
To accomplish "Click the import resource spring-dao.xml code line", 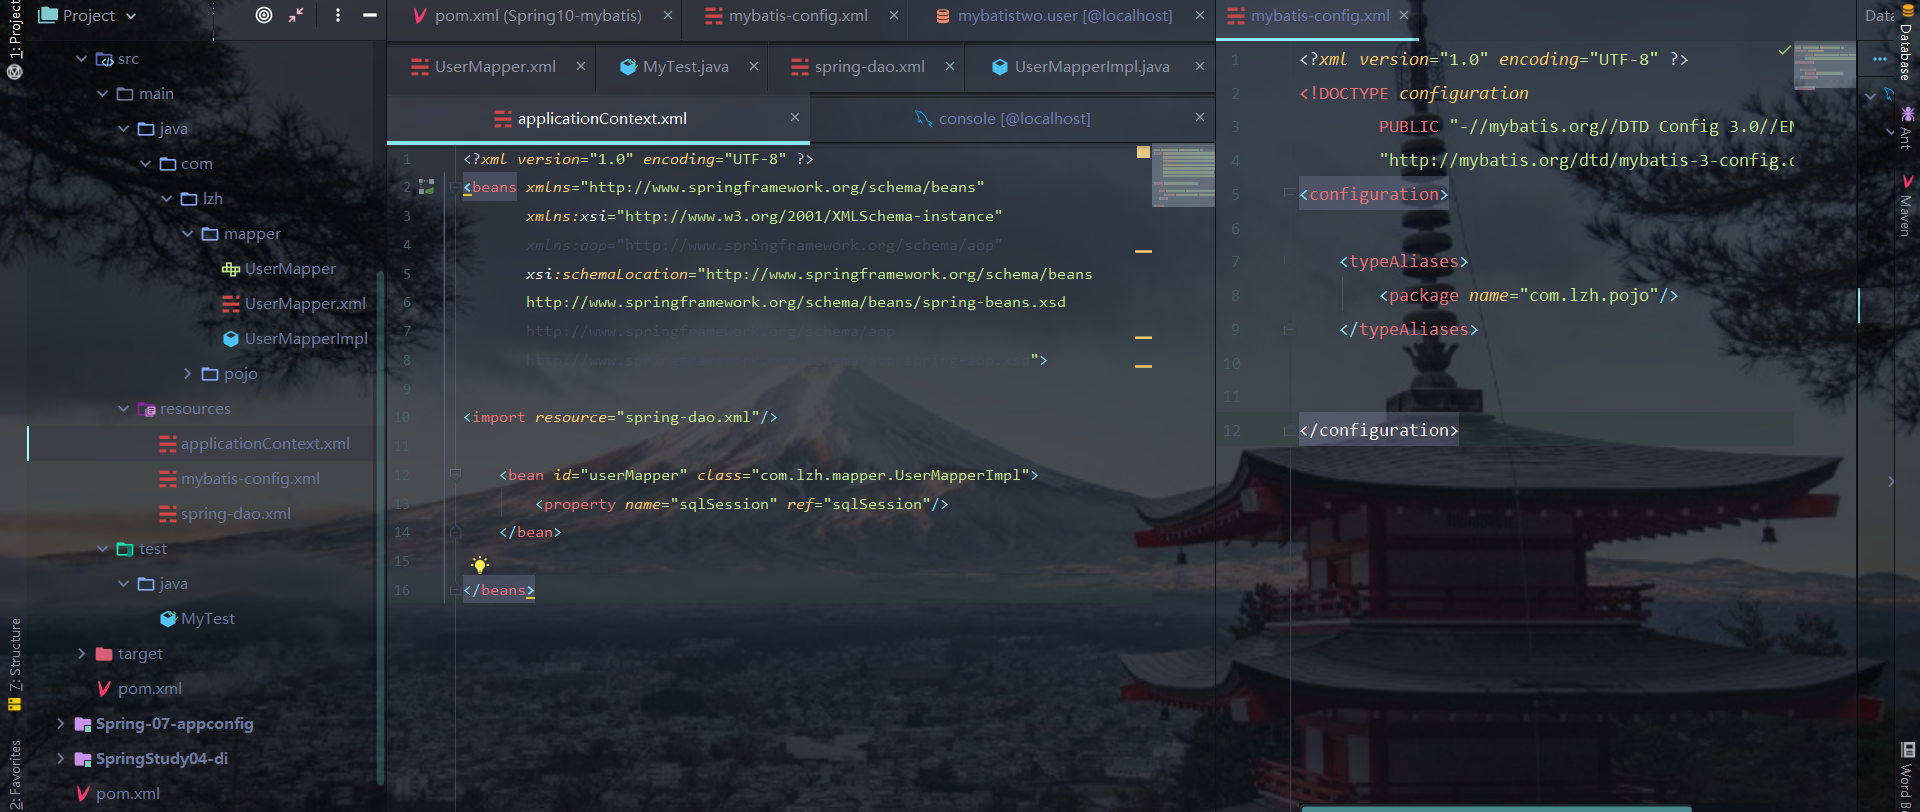I will click(620, 417).
